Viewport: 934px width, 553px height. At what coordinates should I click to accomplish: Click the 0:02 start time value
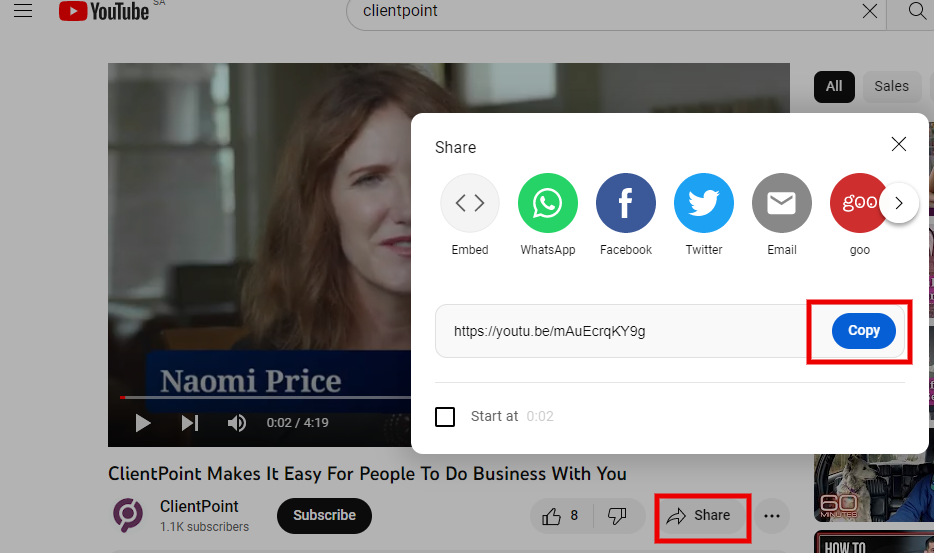tap(540, 416)
